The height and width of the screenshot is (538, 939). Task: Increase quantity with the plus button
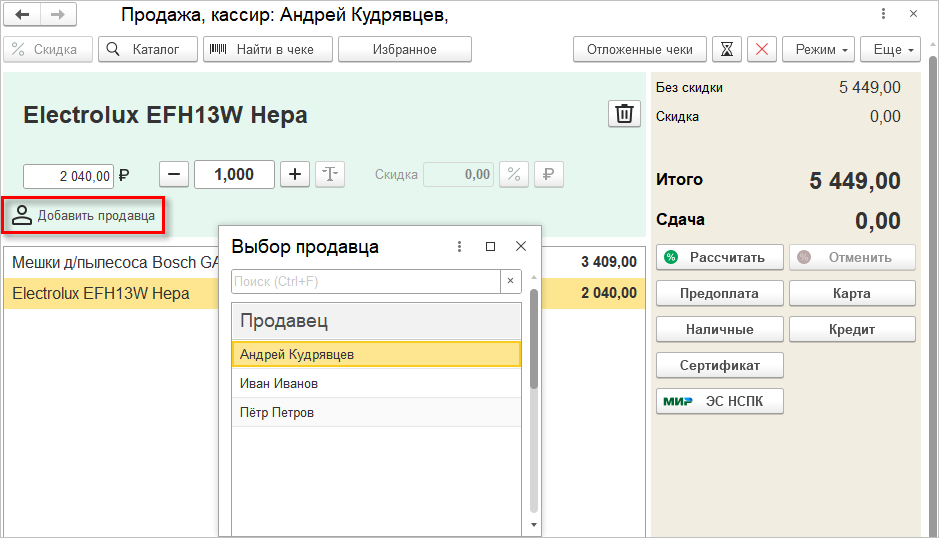pos(294,174)
